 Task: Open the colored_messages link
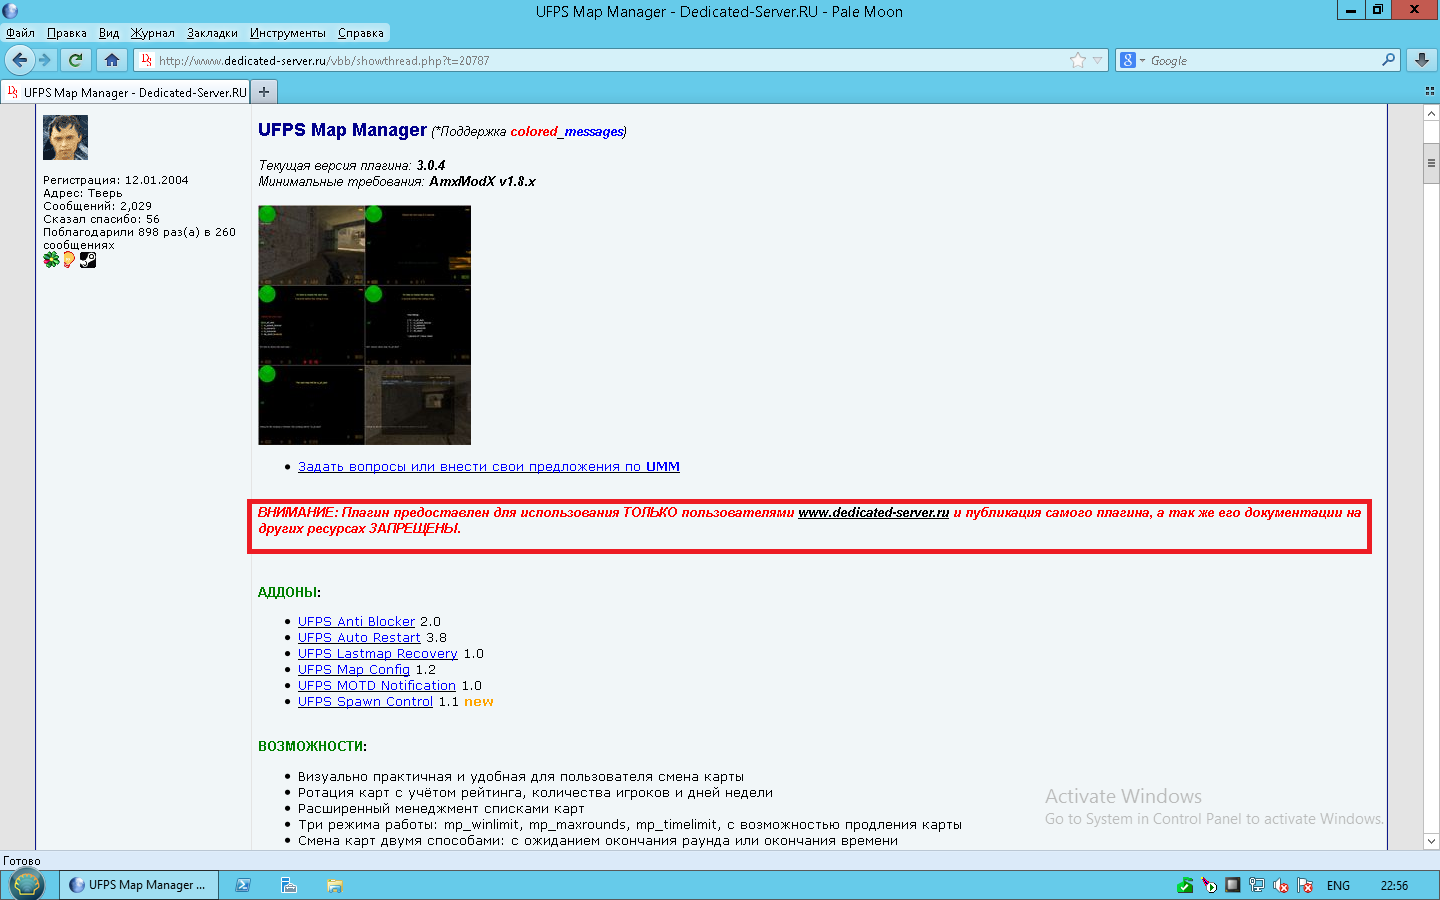click(x=567, y=131)
